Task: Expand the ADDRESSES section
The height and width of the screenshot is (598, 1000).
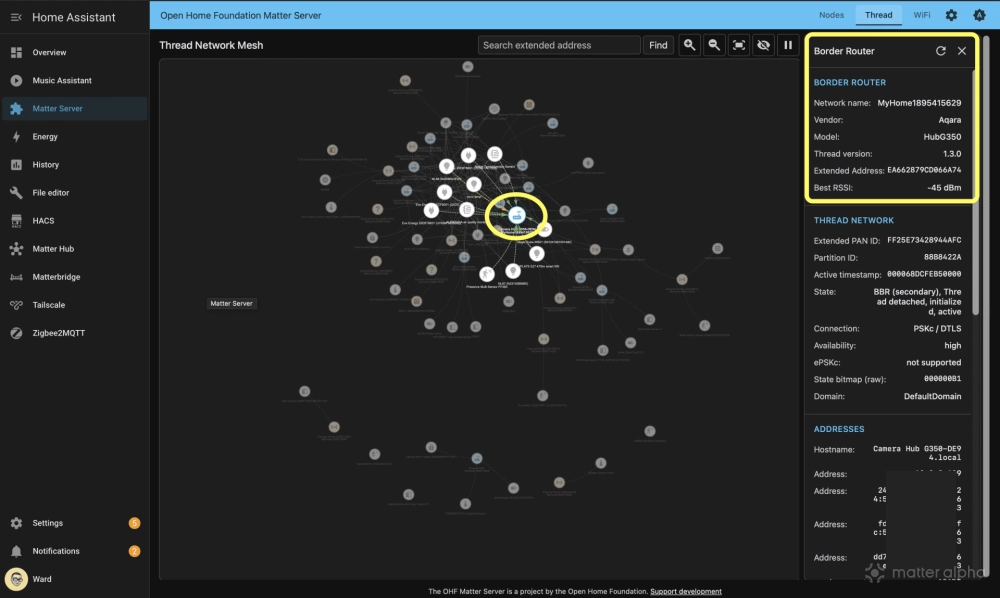Action: click(838, 428)
